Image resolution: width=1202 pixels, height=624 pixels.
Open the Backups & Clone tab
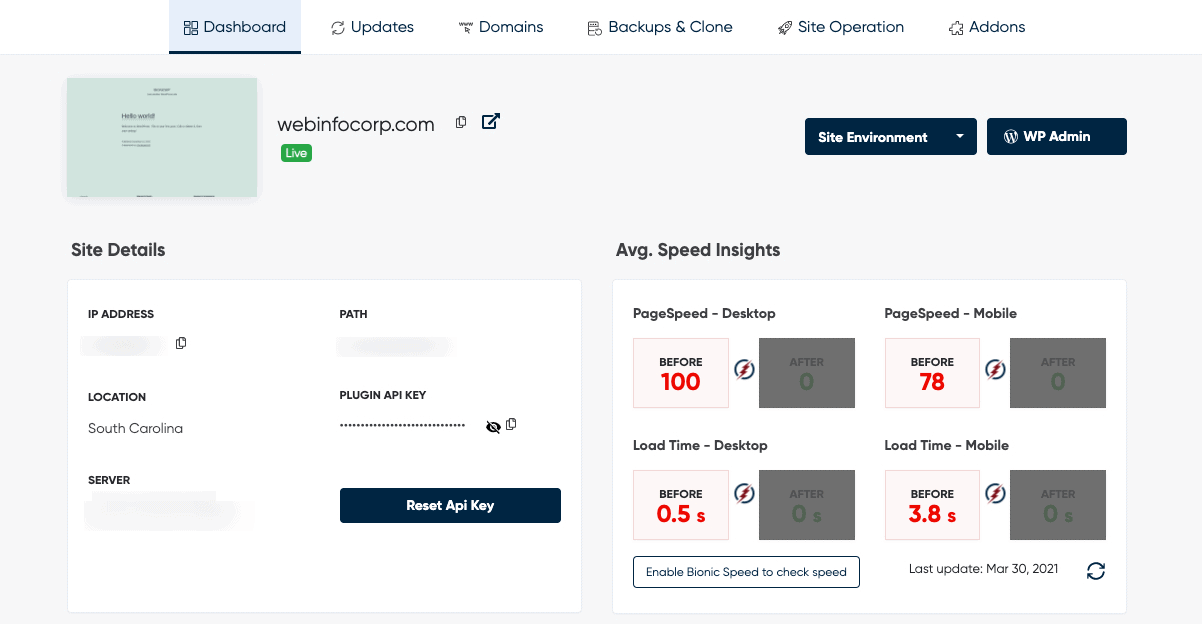[x=660, y=27]
